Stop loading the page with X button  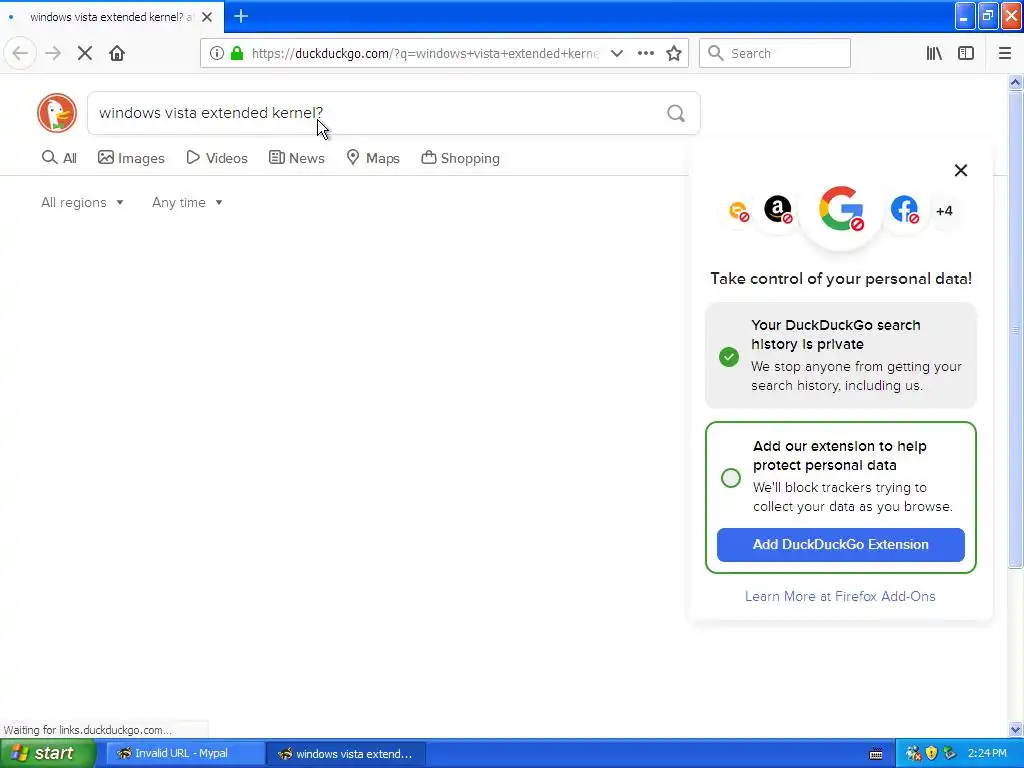click(x=85, y=53)
